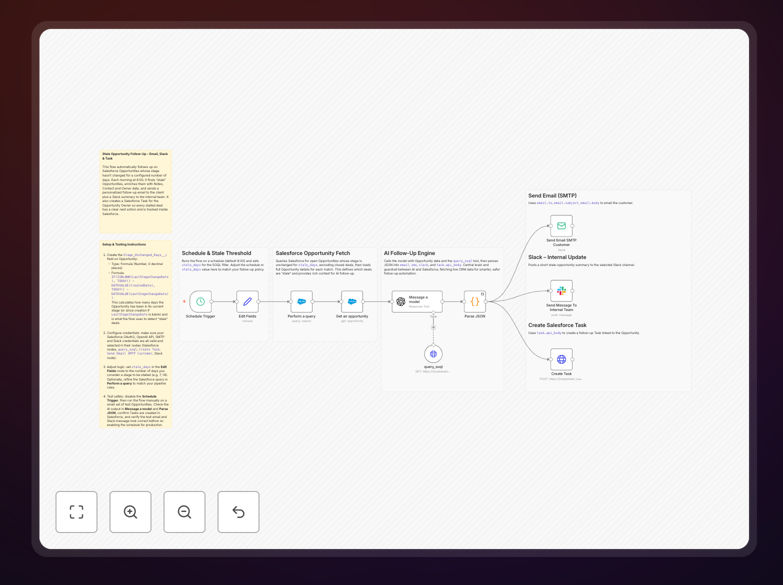The height and width of the screenshot is (585, 783).
Task: Click the Edit Fields label text
Action: (247, 316)
